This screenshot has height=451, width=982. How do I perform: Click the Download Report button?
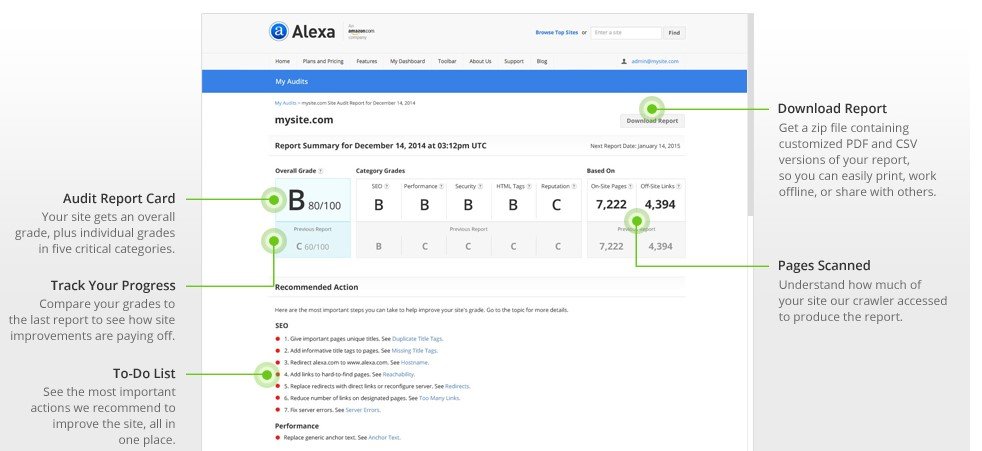(x=652, y=121)
